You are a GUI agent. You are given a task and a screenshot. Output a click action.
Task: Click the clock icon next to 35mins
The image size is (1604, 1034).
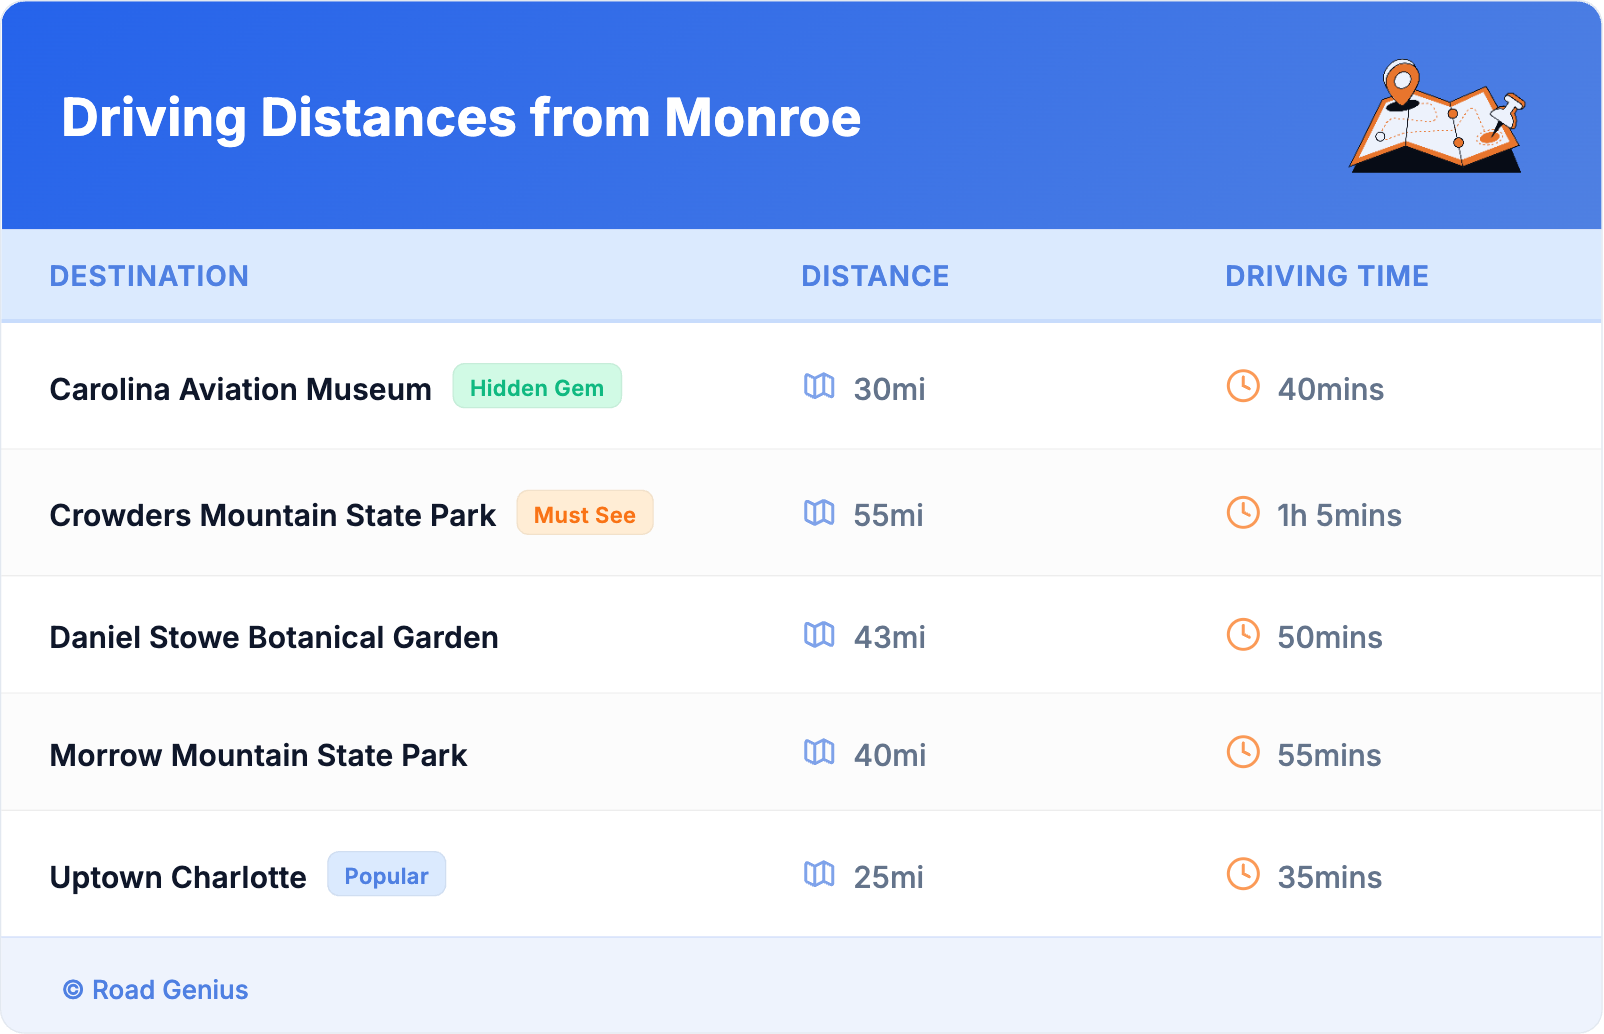tap(1243, 875)
